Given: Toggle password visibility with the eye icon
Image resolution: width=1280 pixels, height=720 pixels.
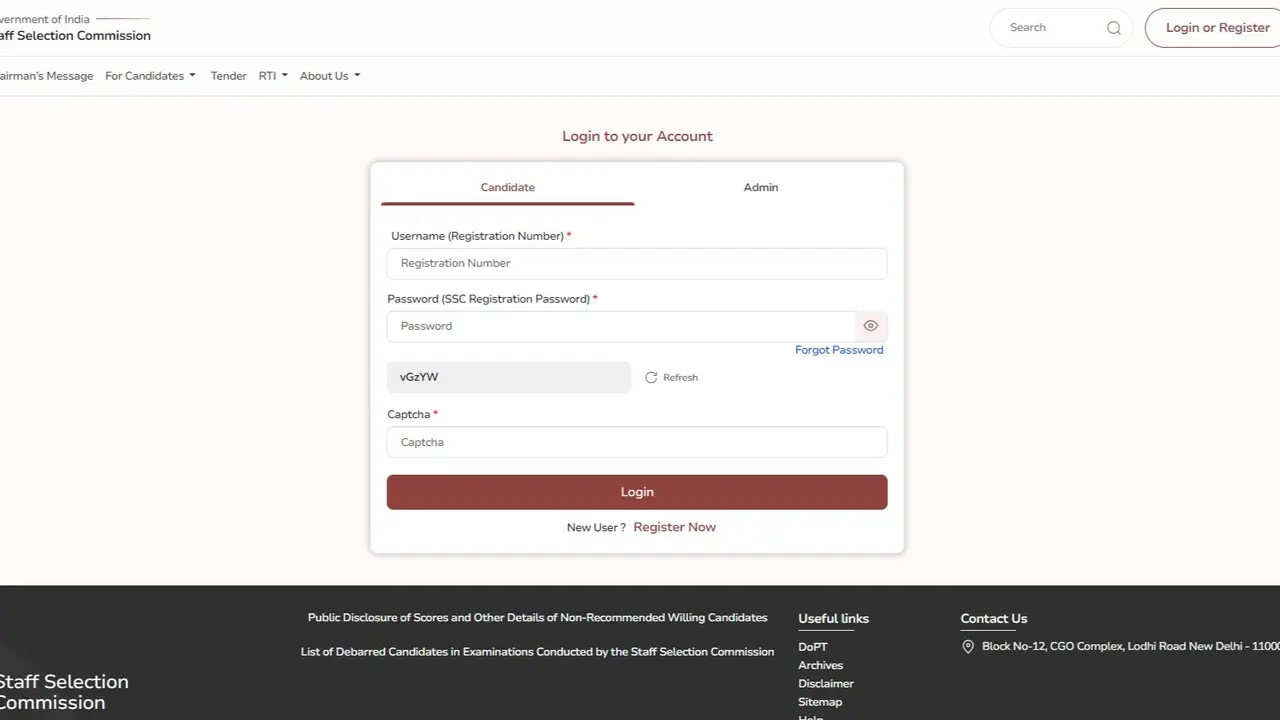Looking at the screenshot, I should (870, 325).
